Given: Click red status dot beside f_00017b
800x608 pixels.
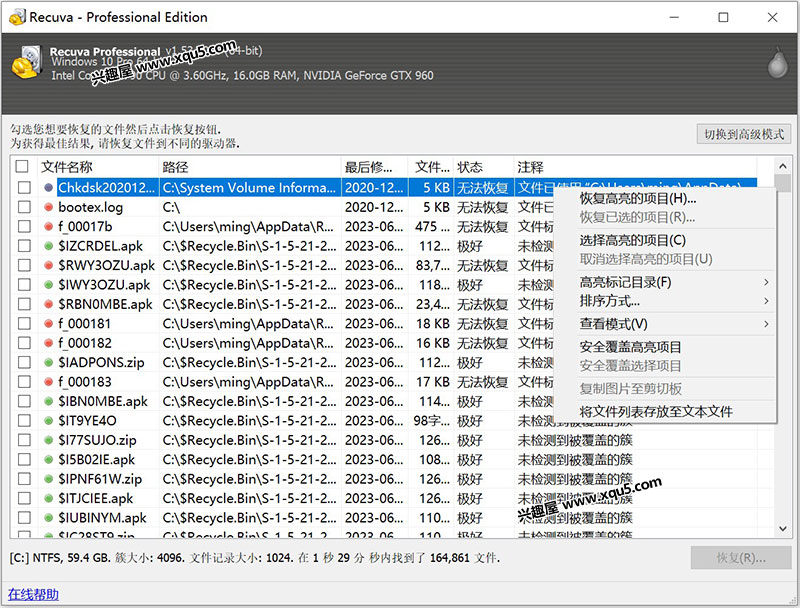Looking at the screenshot, I should [48, 226].
